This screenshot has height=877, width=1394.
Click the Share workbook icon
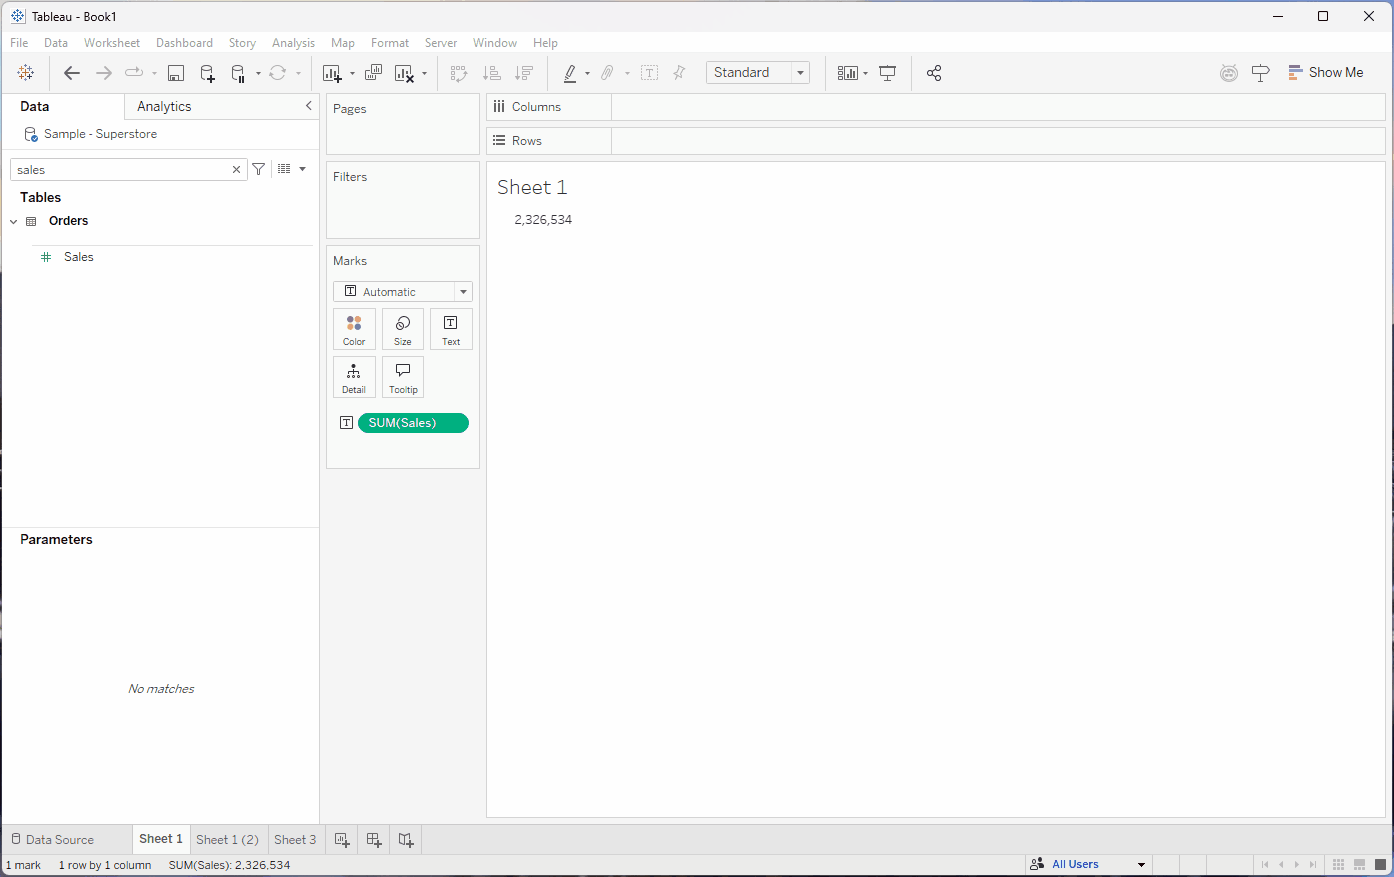pyautogui.click(x=934, y=73)
